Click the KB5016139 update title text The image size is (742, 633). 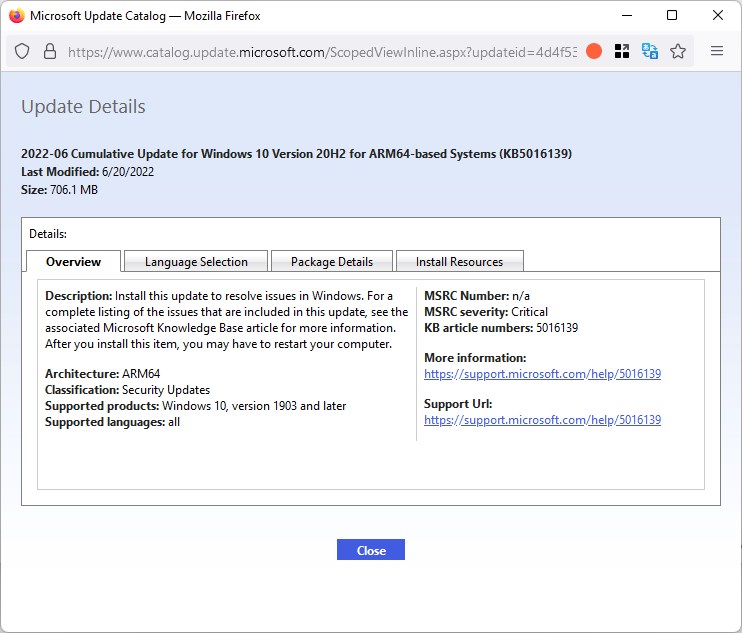point(296,154)
